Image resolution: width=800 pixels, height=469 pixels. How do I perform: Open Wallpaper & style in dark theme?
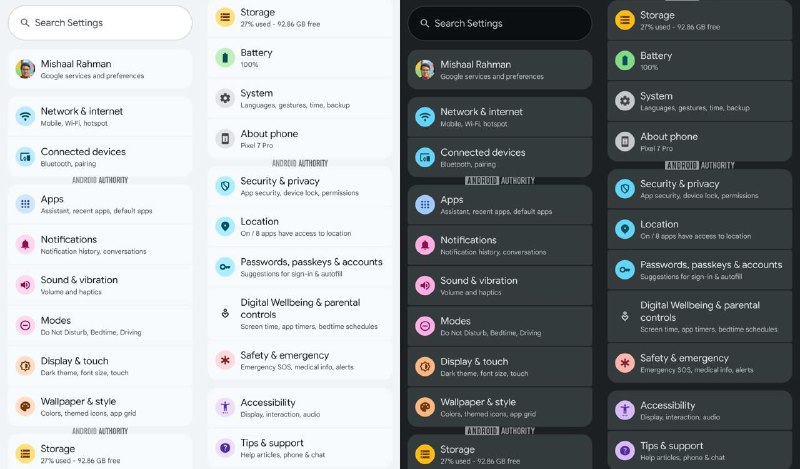point(499,407)
